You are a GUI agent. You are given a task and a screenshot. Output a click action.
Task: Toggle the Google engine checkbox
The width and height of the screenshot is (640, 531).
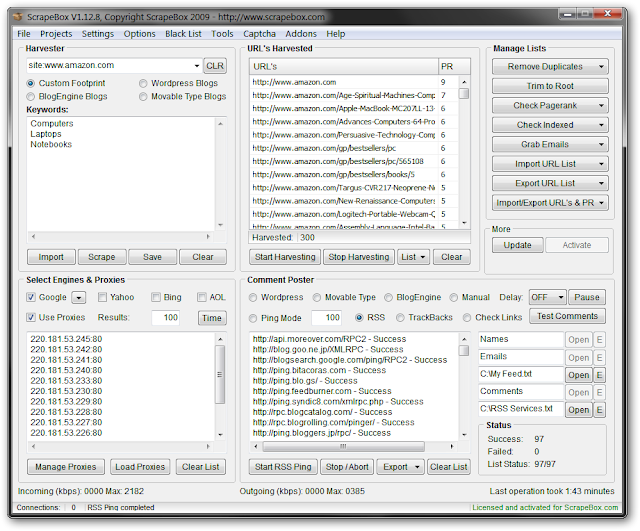tap(31, 297)
